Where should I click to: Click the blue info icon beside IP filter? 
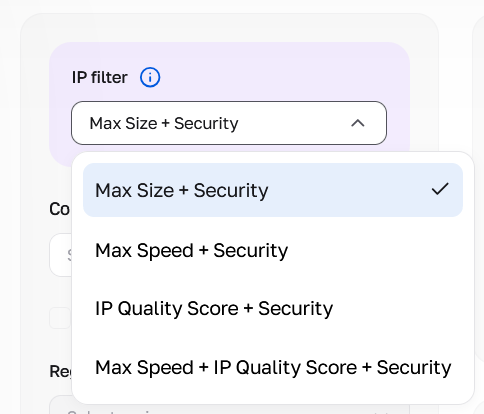coord(150,77)
